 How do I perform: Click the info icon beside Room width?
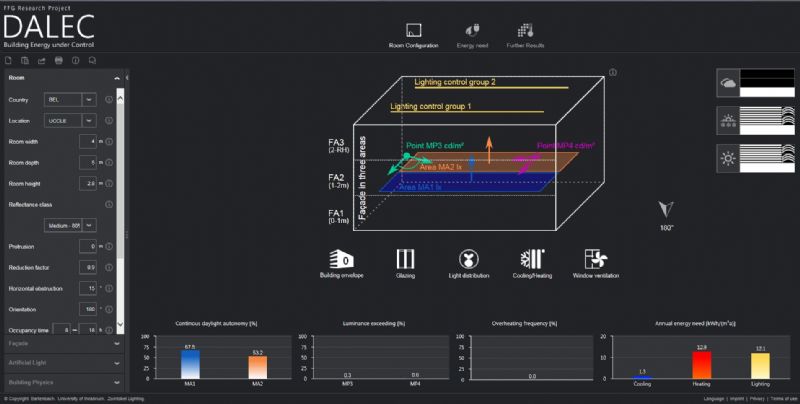click(x=109, y=142)
